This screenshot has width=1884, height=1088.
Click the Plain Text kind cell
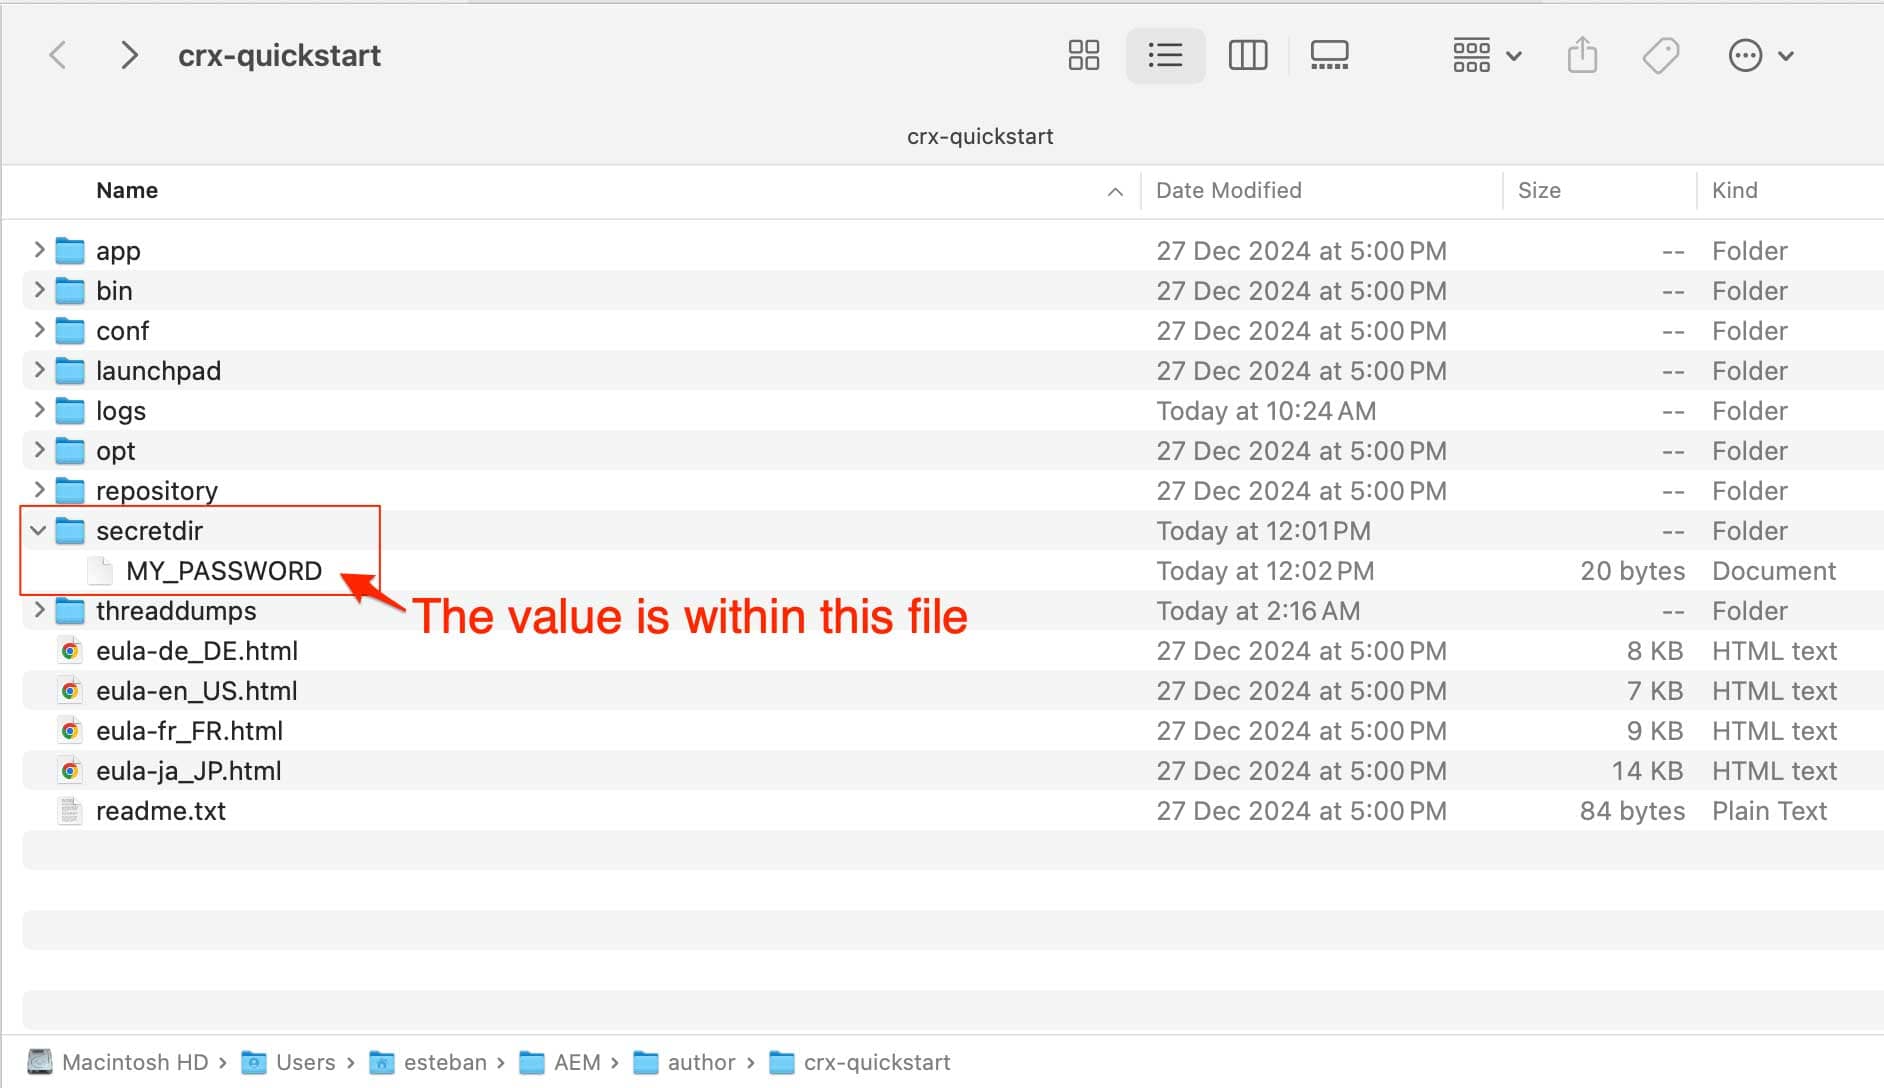[x=1769, y=811]
